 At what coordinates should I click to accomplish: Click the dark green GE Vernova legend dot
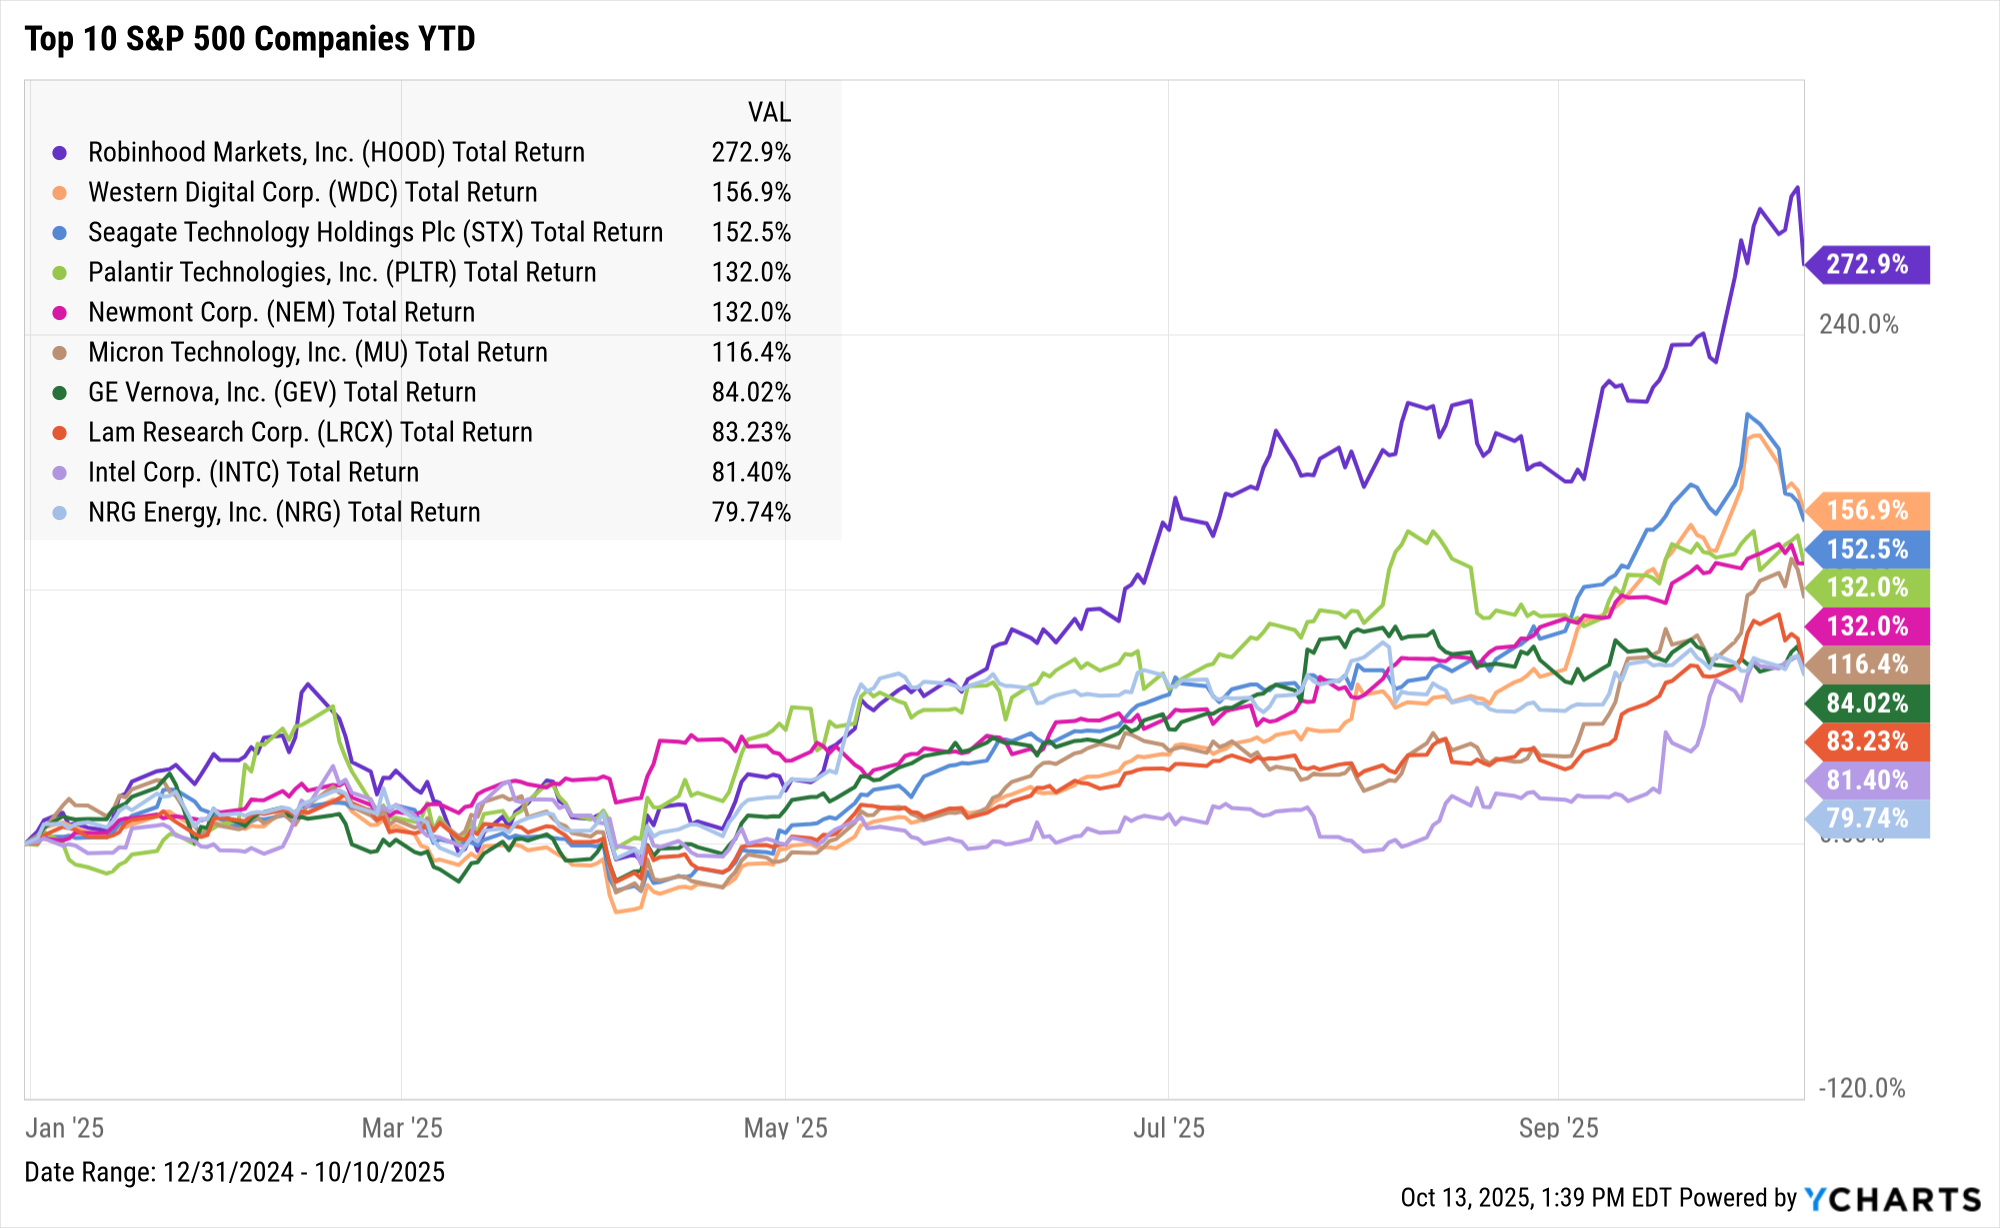coord(60,393)
